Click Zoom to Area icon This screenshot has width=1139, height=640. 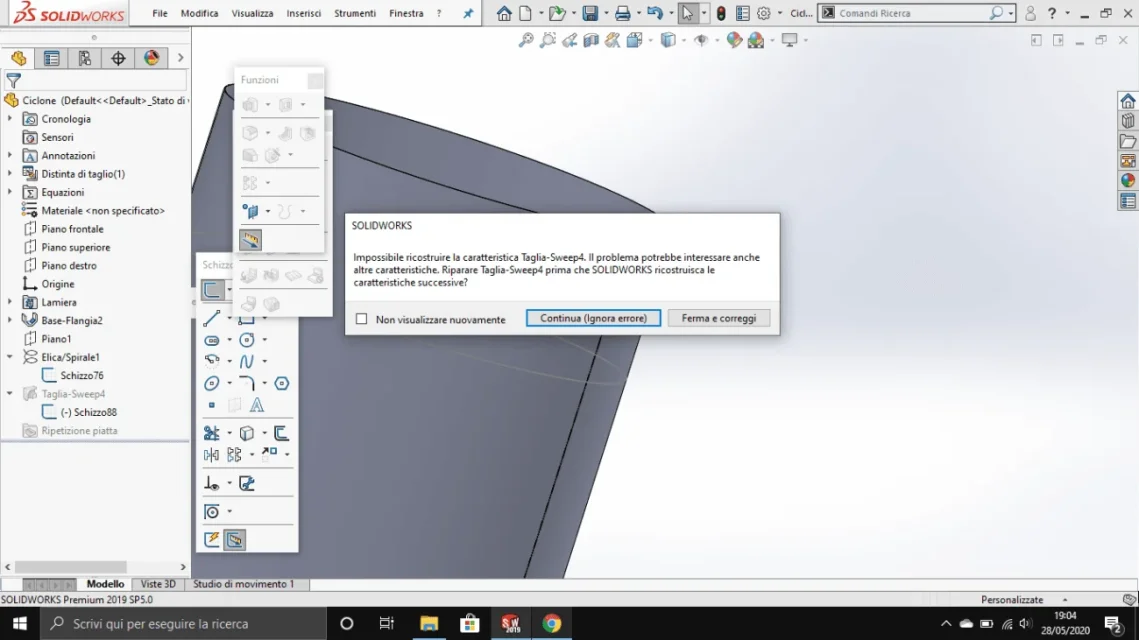coord(548,40)
